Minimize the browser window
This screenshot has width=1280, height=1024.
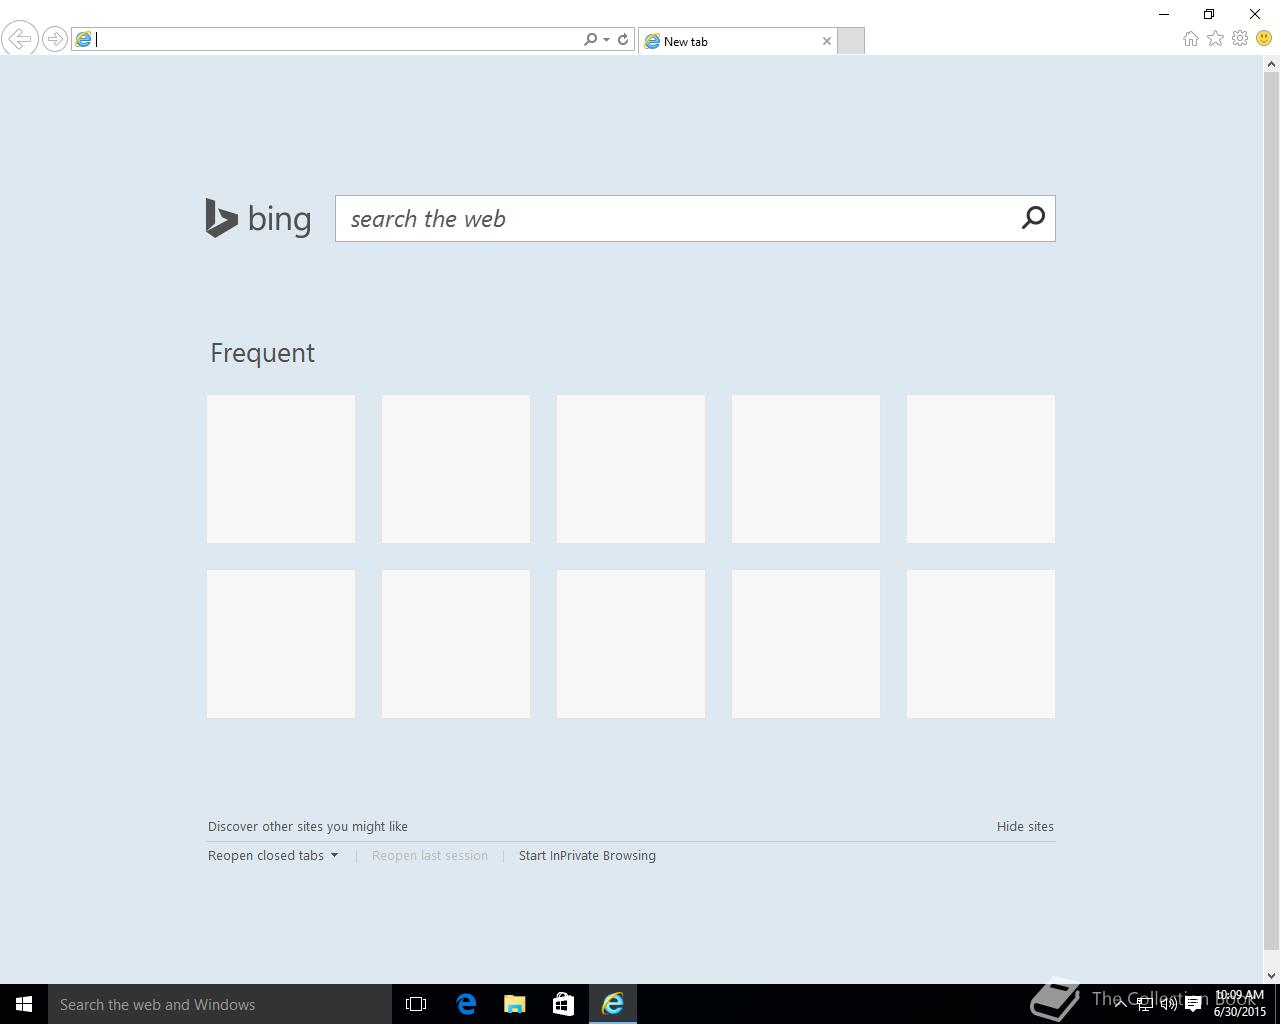tap(1164, 14)
